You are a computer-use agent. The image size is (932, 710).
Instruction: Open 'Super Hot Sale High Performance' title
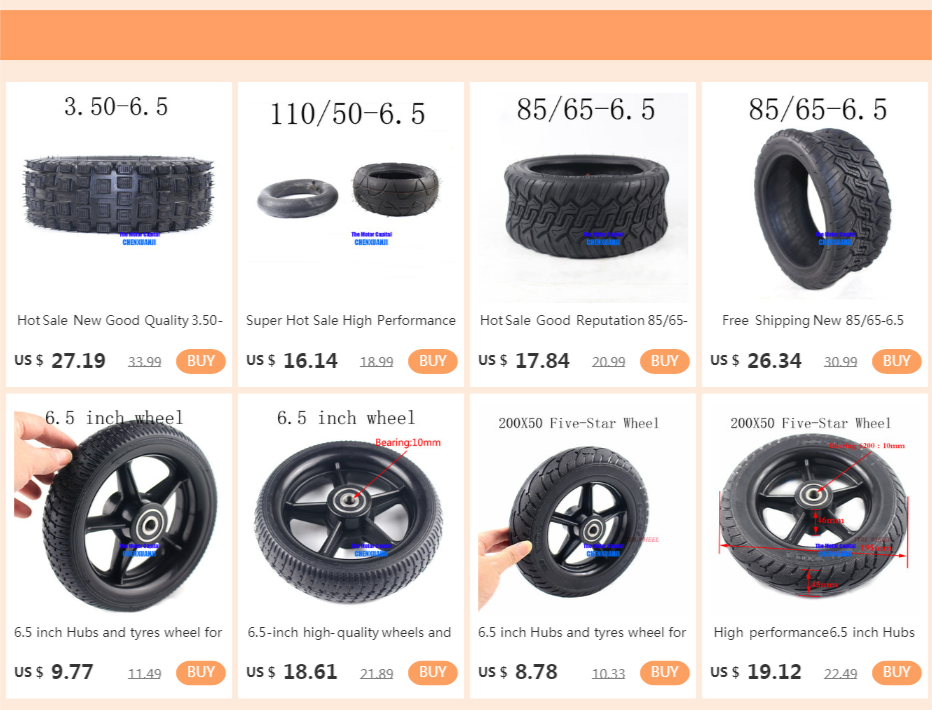(351, 321)
